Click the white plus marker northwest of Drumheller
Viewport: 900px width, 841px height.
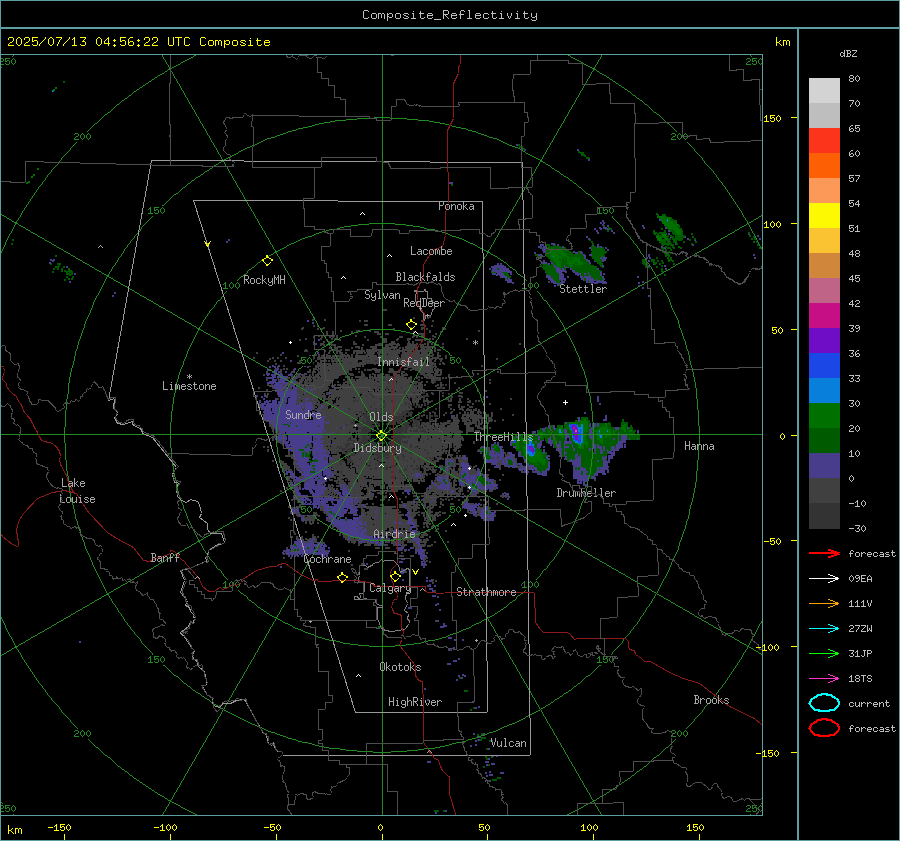(x=565, y=402)
